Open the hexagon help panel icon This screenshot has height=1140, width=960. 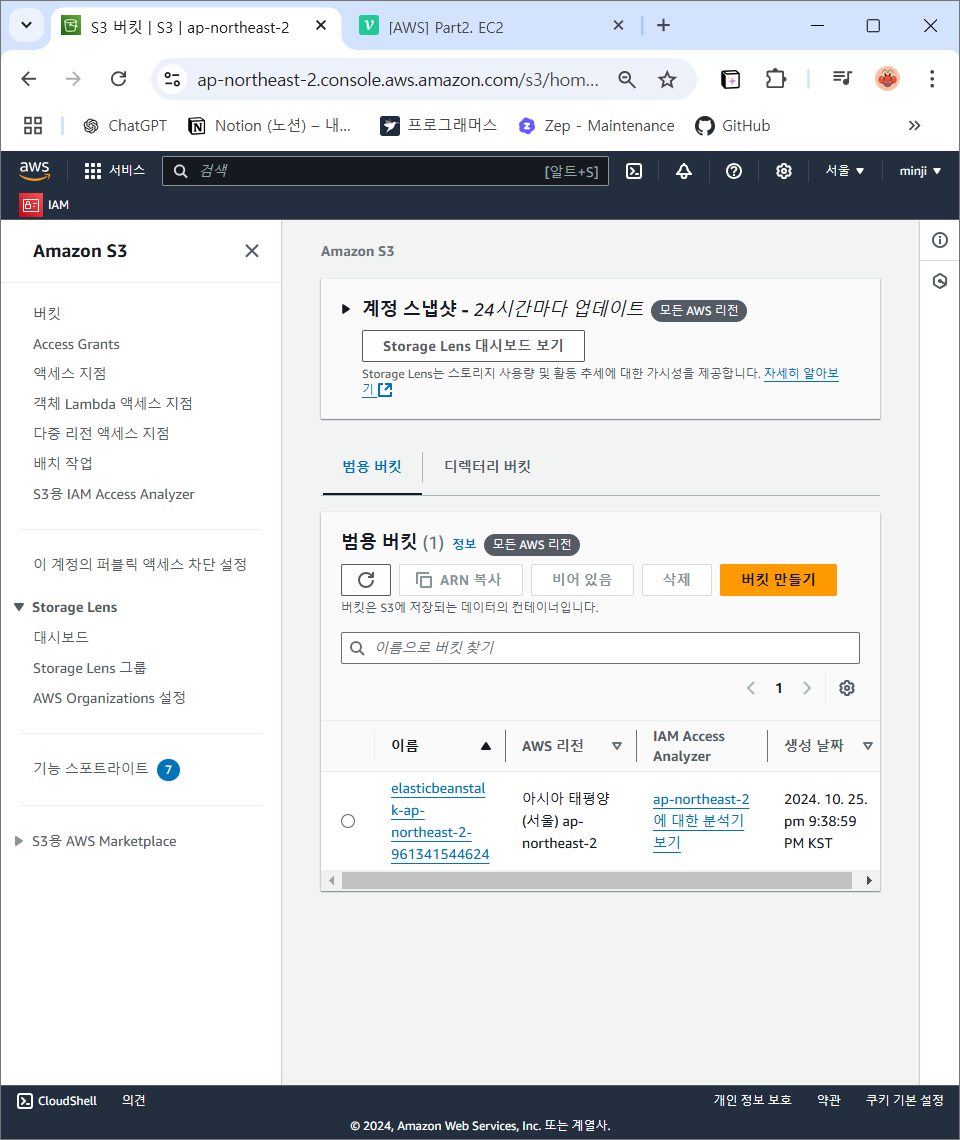pos(940,281)
